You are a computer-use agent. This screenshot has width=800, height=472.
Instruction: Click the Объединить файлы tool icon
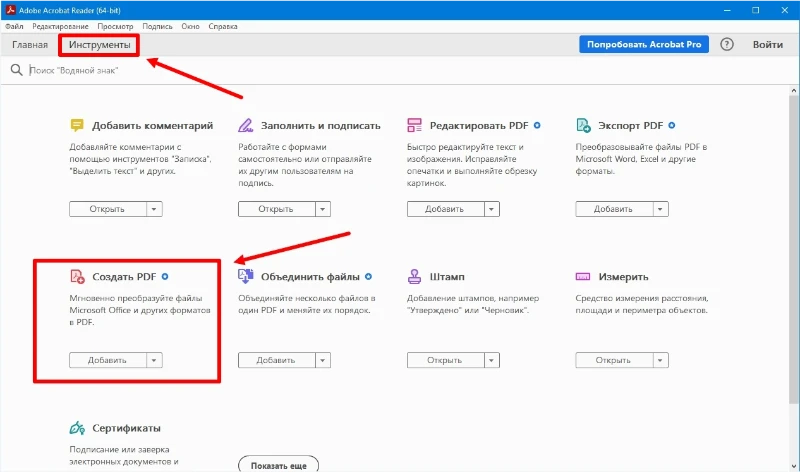(245, 276)
